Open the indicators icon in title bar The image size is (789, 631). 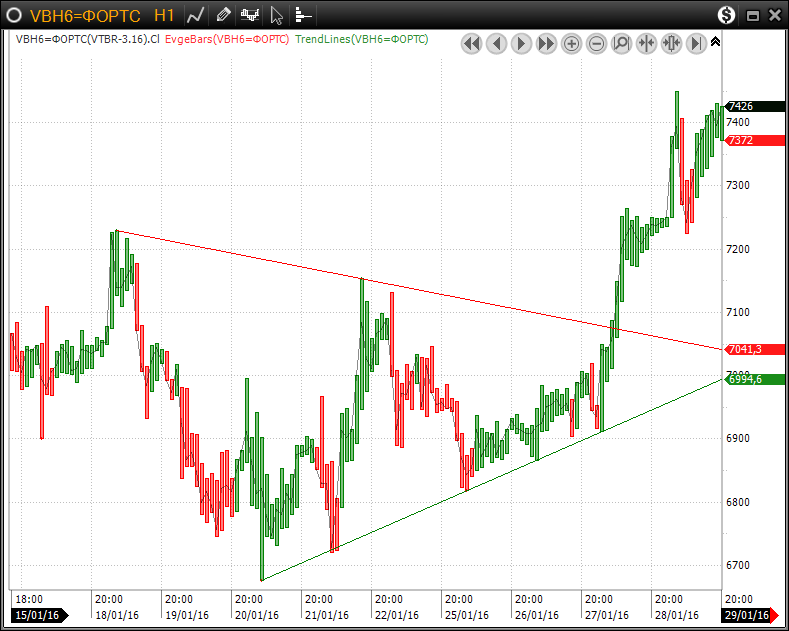point(250,15)
